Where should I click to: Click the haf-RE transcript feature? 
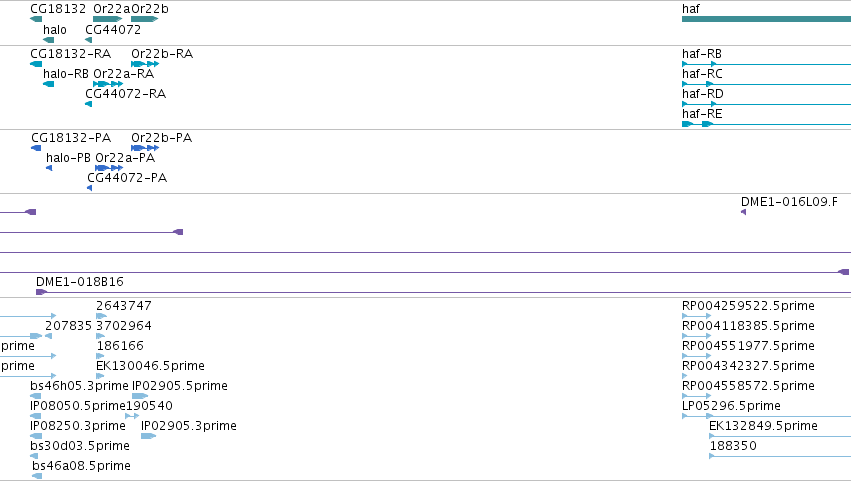coord(766,124)
